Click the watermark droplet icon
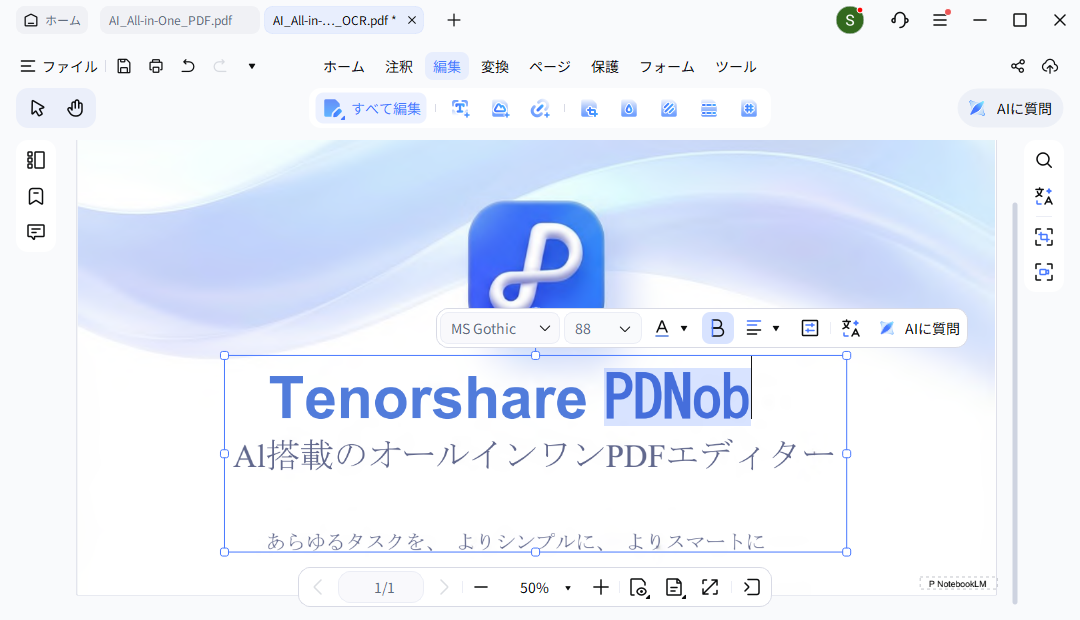1080x620 pixels. [629, 109]
